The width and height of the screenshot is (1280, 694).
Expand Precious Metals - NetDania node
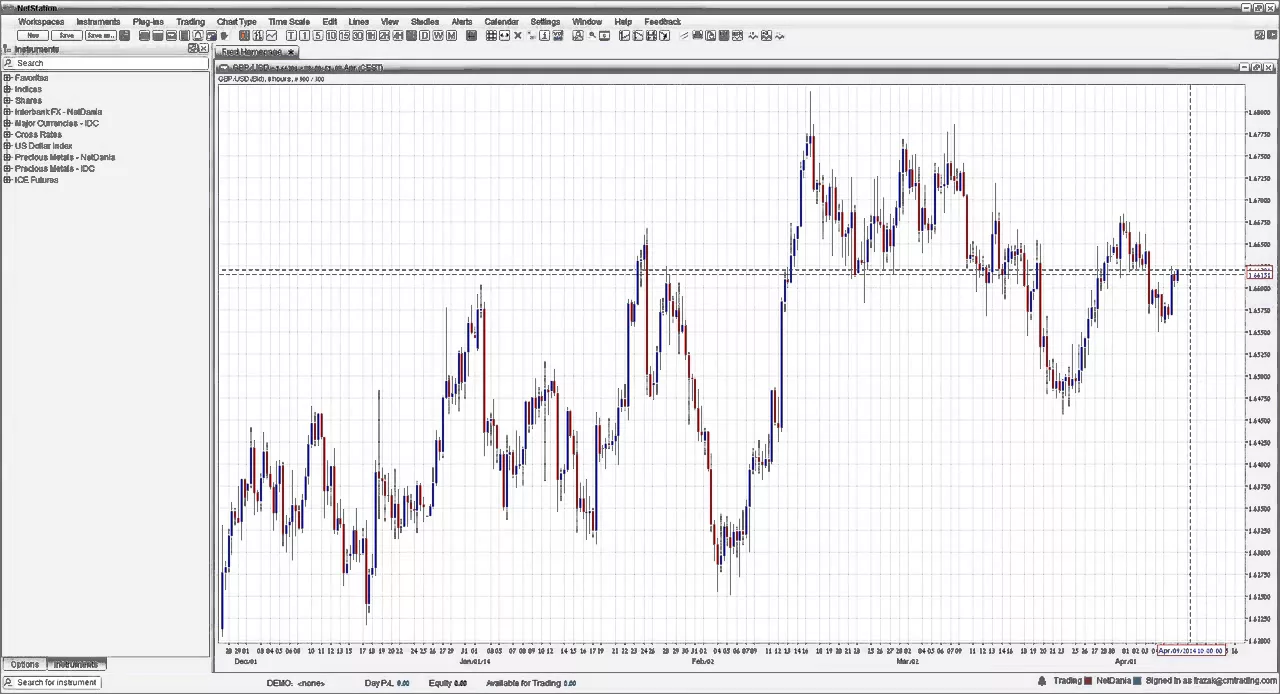7,157
